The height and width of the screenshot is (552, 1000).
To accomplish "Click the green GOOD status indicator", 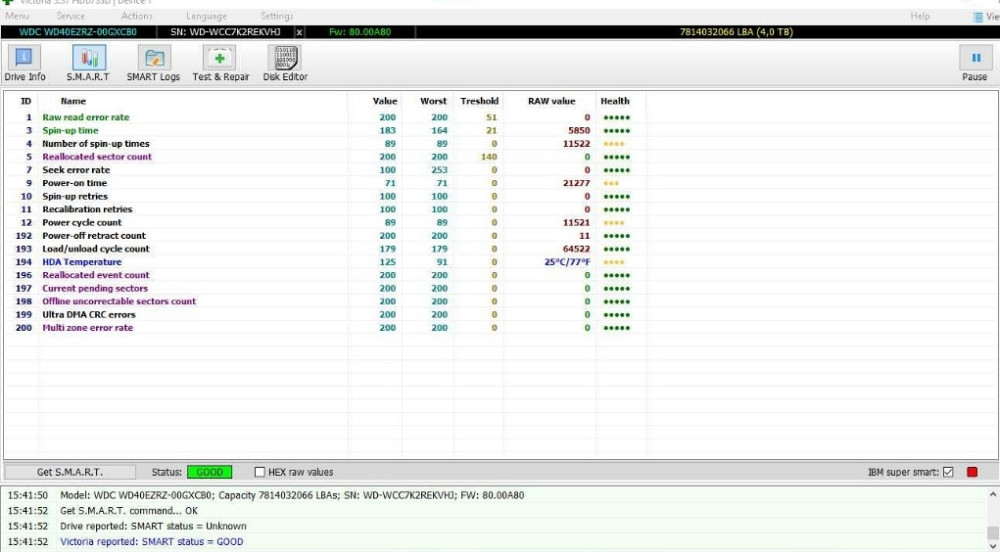I will (x=209, y=472).
